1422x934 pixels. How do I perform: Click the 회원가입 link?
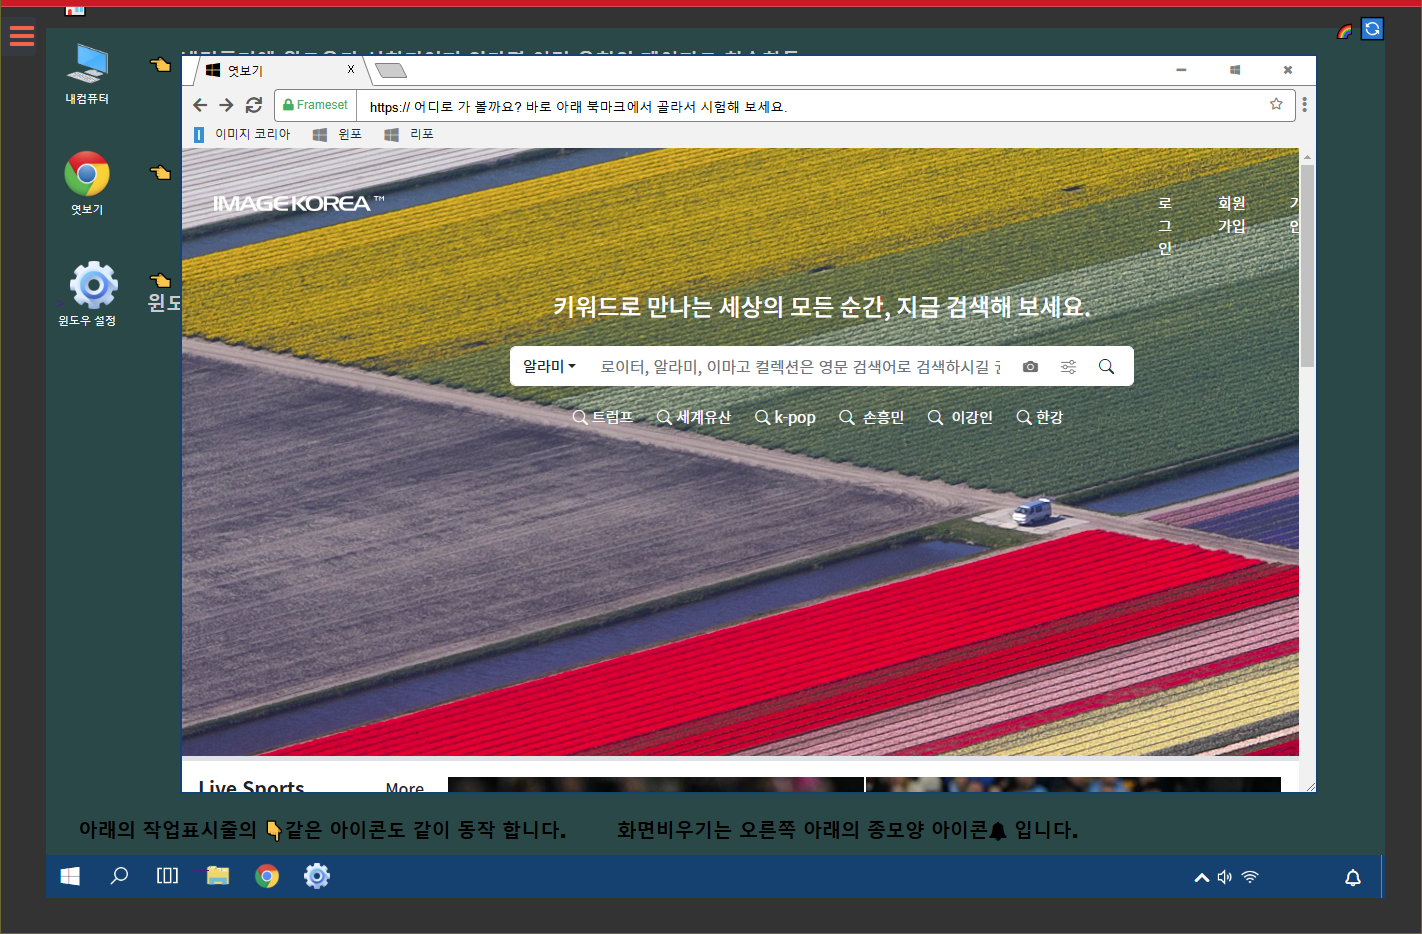[1232, 215]
